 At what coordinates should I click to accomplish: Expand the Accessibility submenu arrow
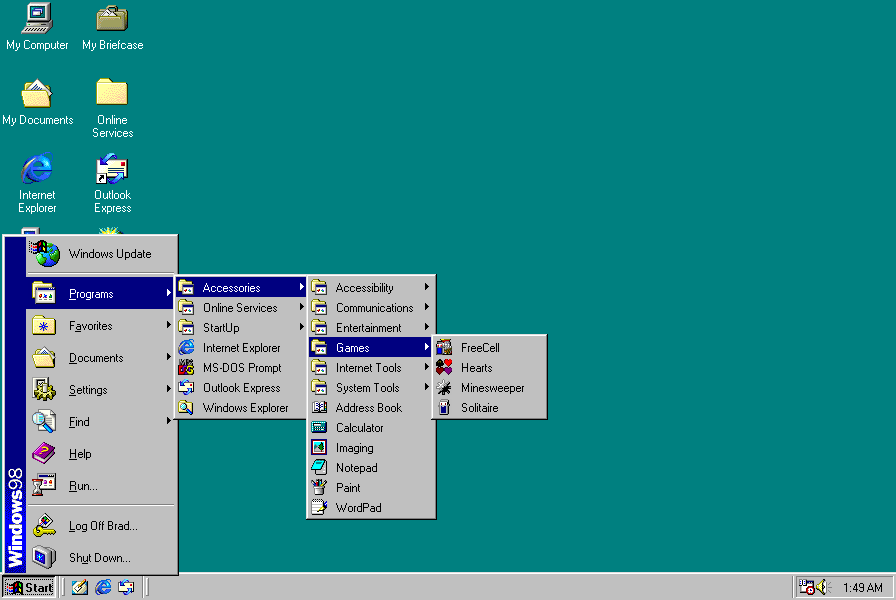tap(427, 287)
